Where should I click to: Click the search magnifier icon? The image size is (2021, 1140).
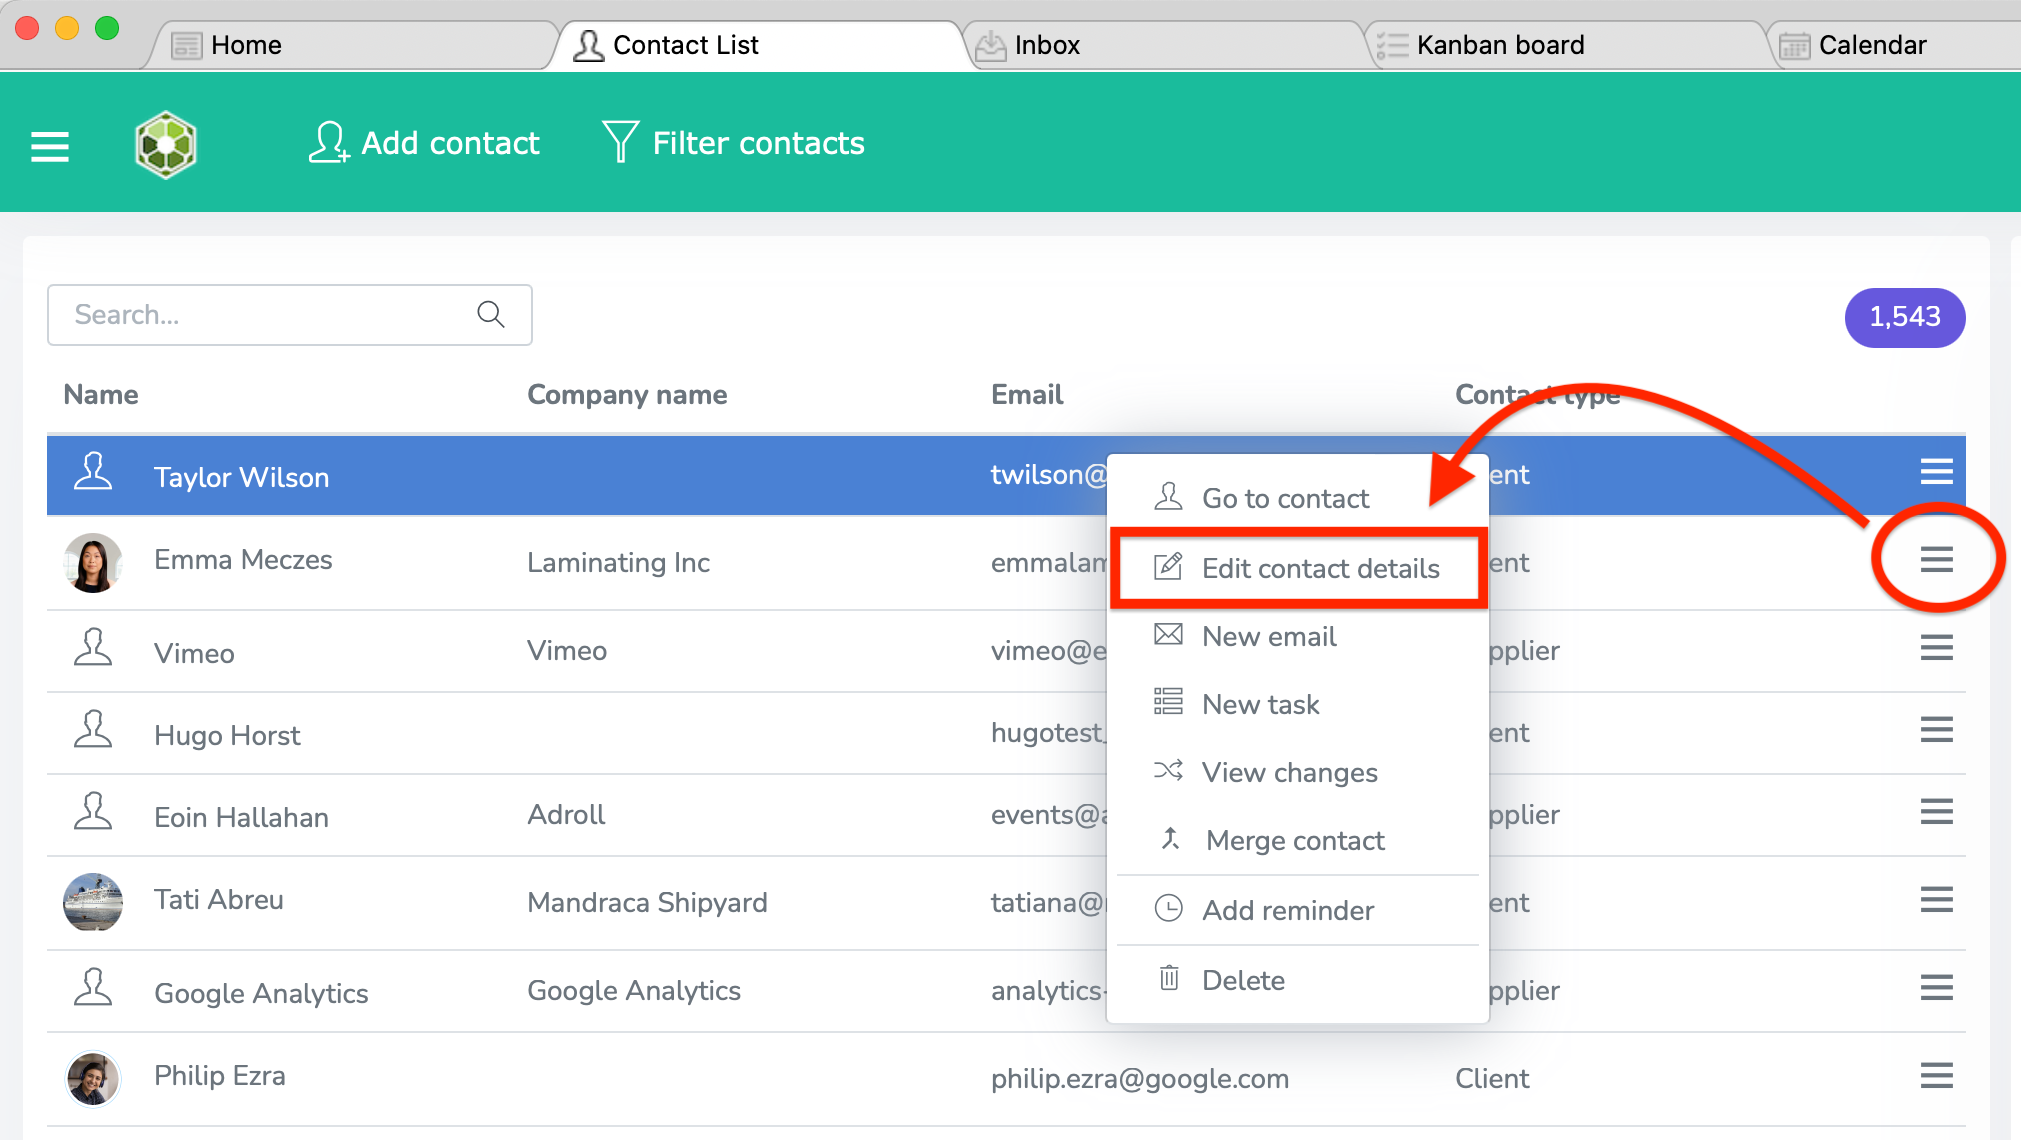490,314
